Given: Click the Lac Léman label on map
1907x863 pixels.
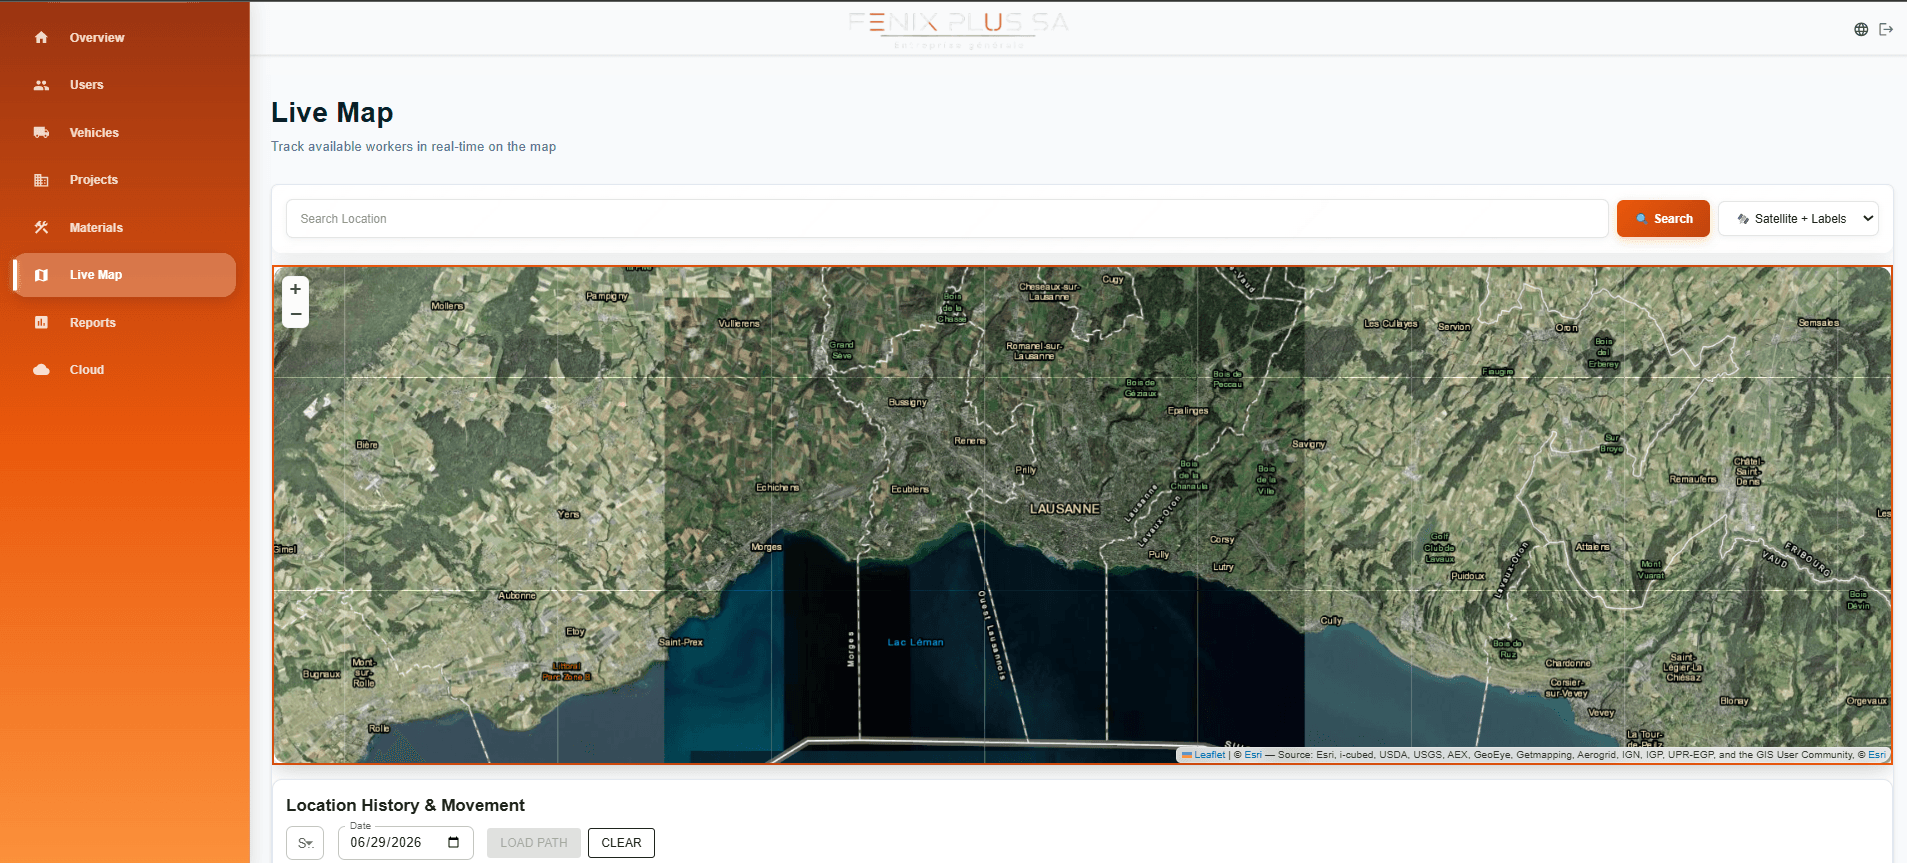Looking at the screenshot, I should [915, 642].
